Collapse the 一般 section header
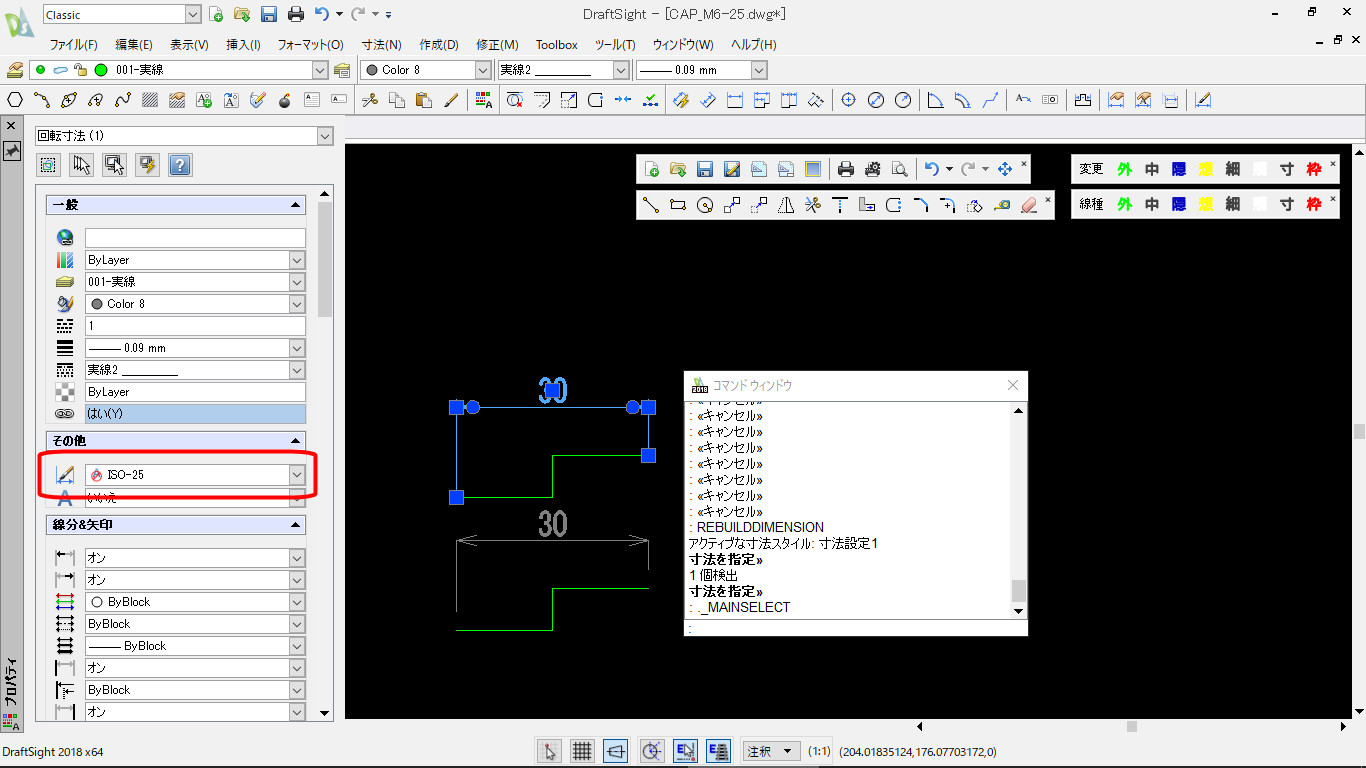The height and width of the screenshot is (768, 1366). 176,205
